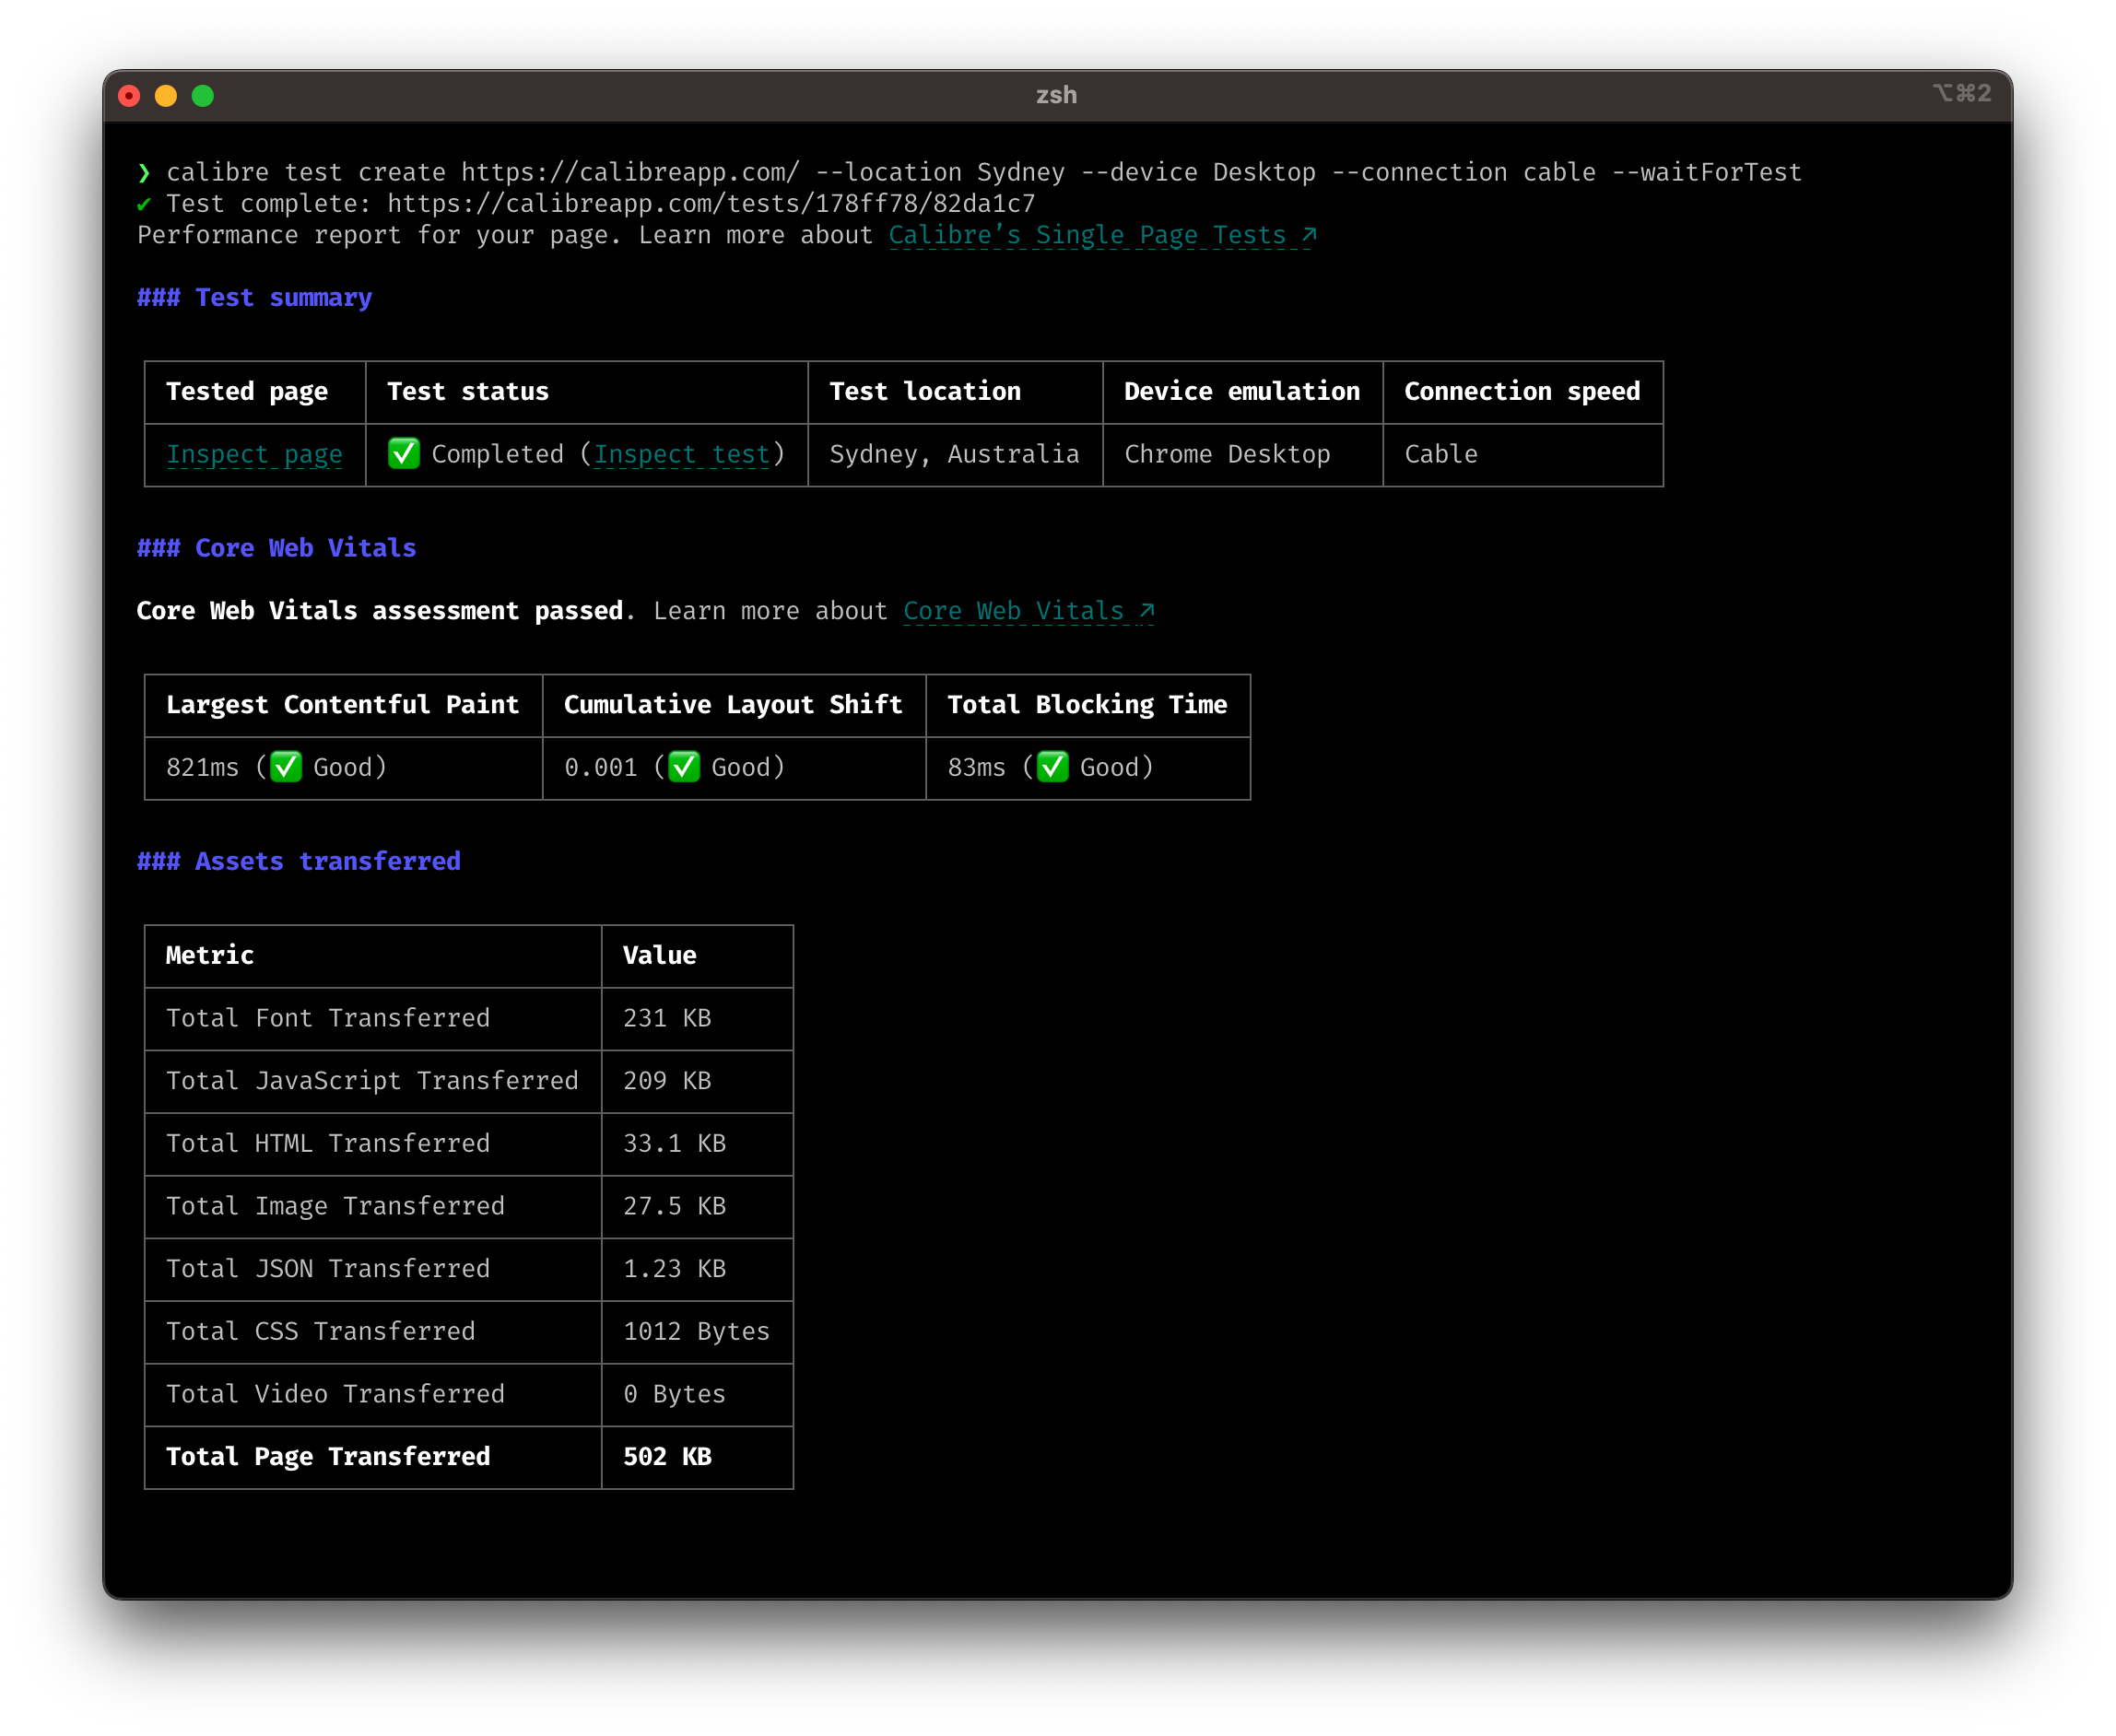Click the Chrome Desktop device emulation cell
This screenshot has width=2116, height=1736.
[1230, 454]
